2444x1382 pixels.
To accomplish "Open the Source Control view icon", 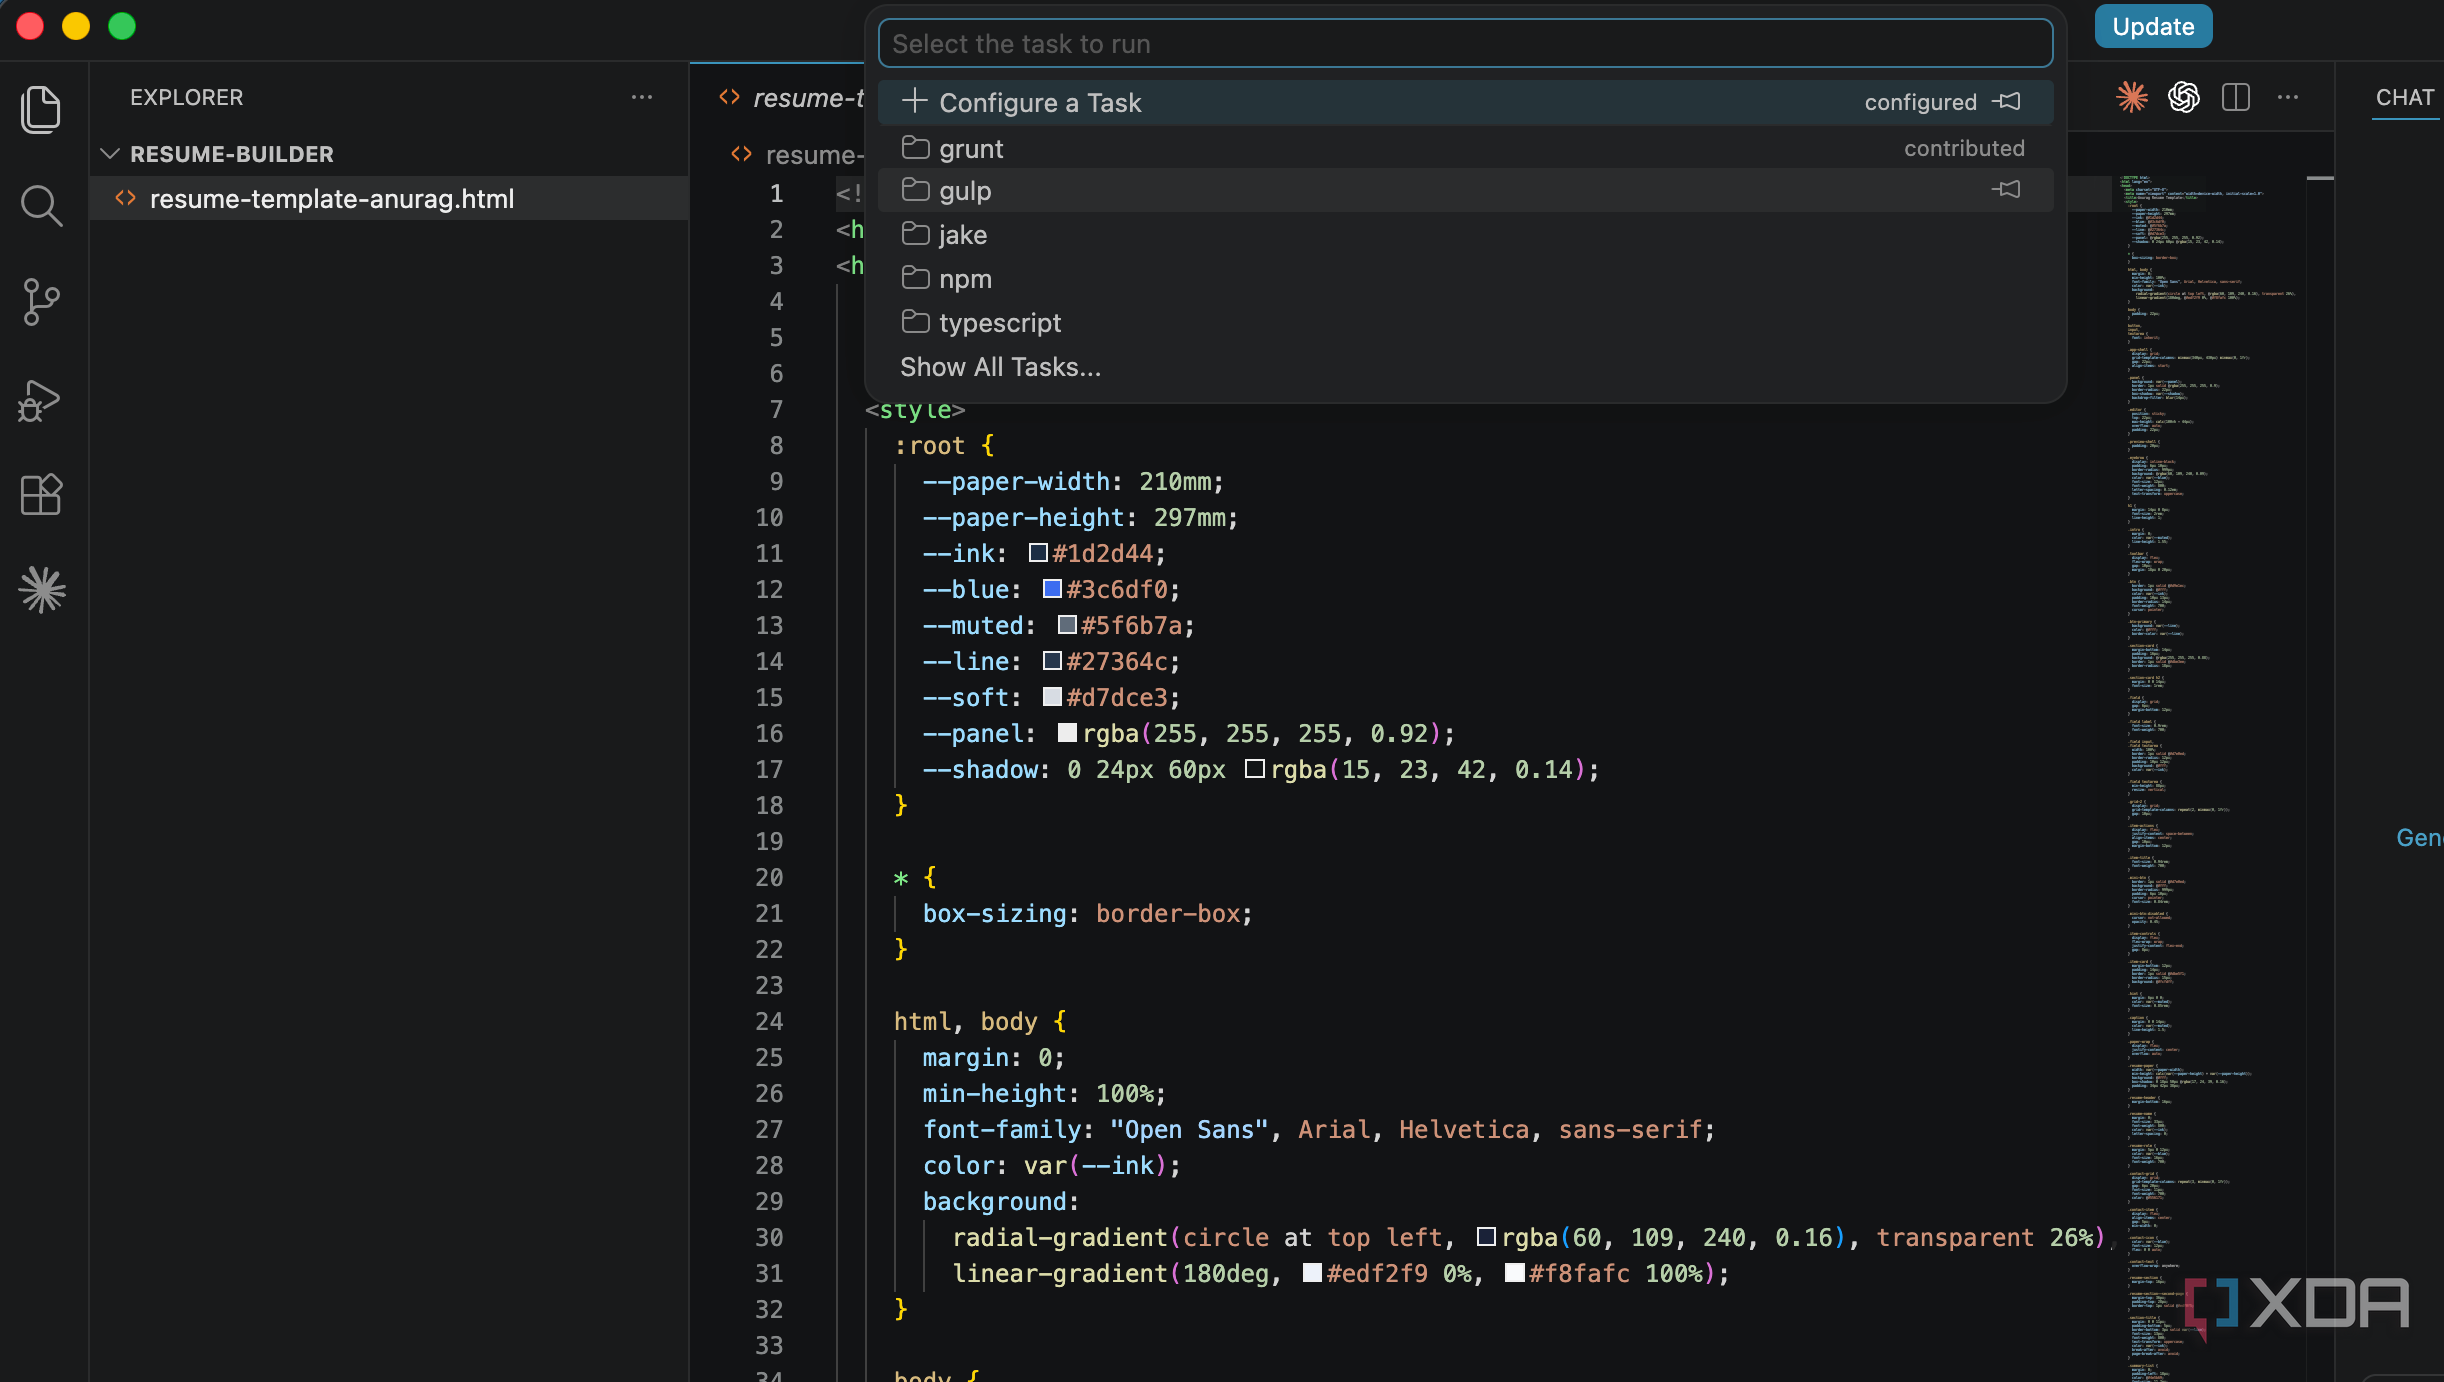I will point(41,302).
